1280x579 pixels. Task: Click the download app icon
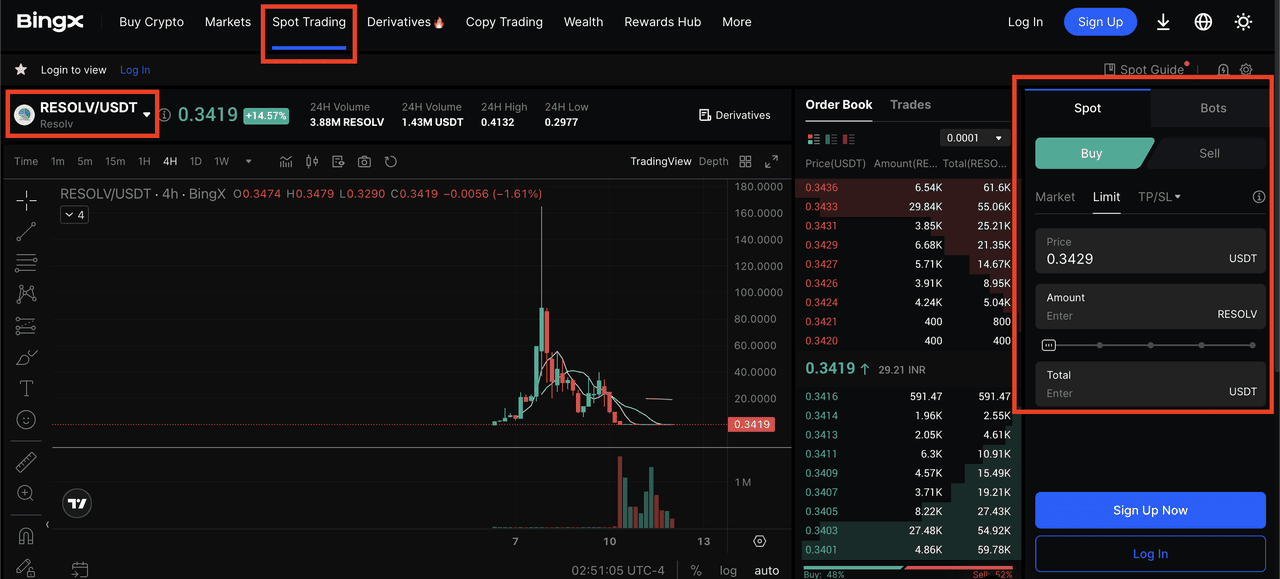tap(1163, 22)
